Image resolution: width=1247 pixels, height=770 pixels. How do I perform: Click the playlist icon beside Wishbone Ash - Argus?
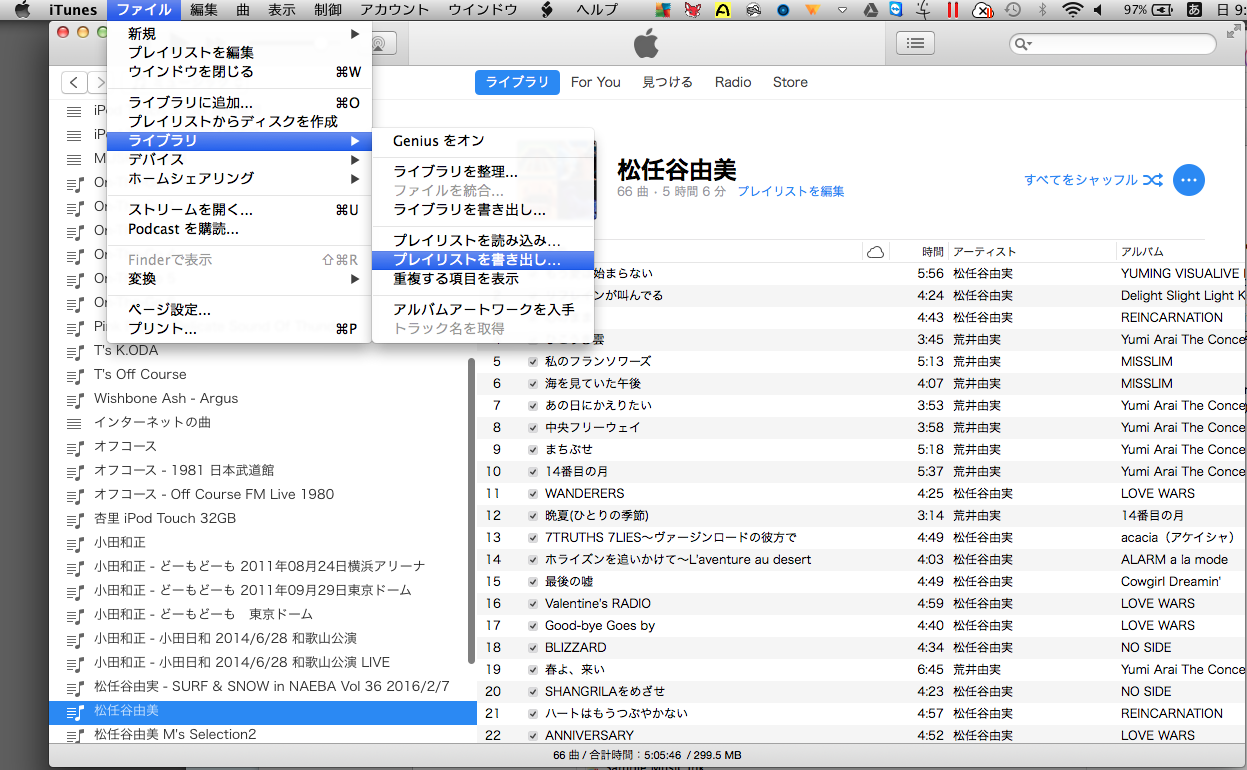click(74, 400)
